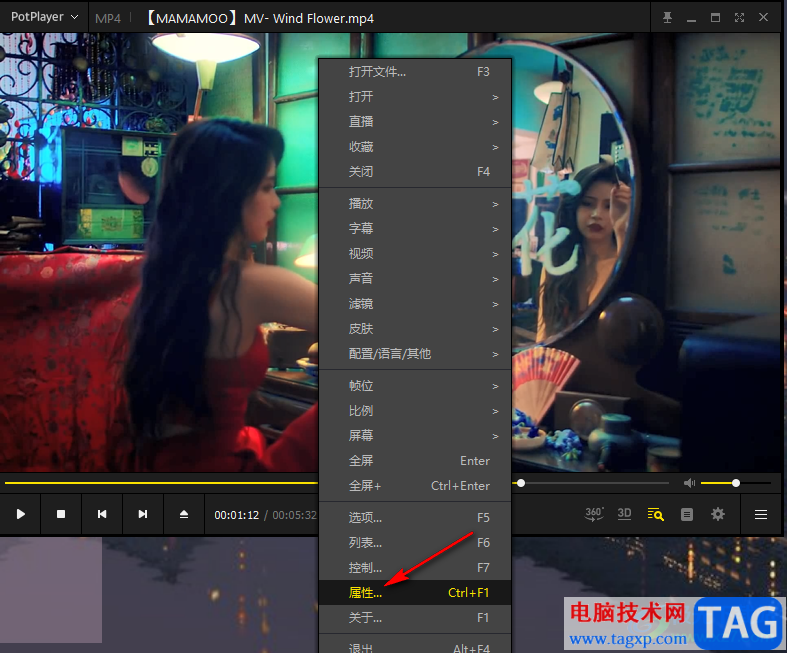This screenshot has width=787, height=653.
Task: Click the yellow seek progress bar
Action: tap(161, 483)
